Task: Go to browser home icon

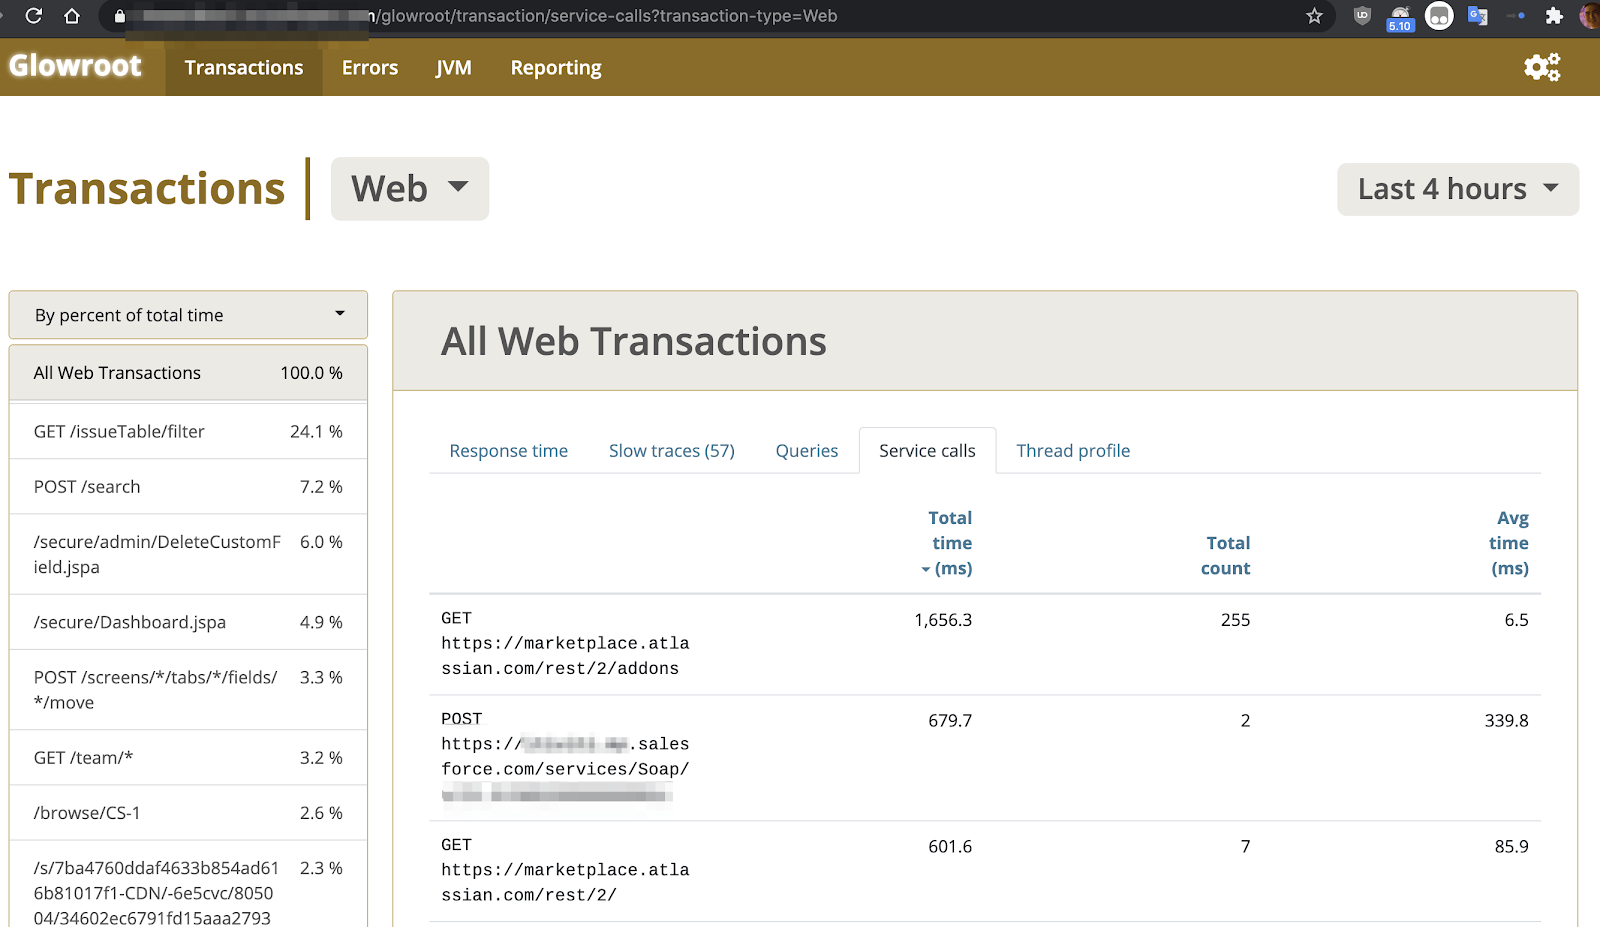Action: (x=71, y=16)
